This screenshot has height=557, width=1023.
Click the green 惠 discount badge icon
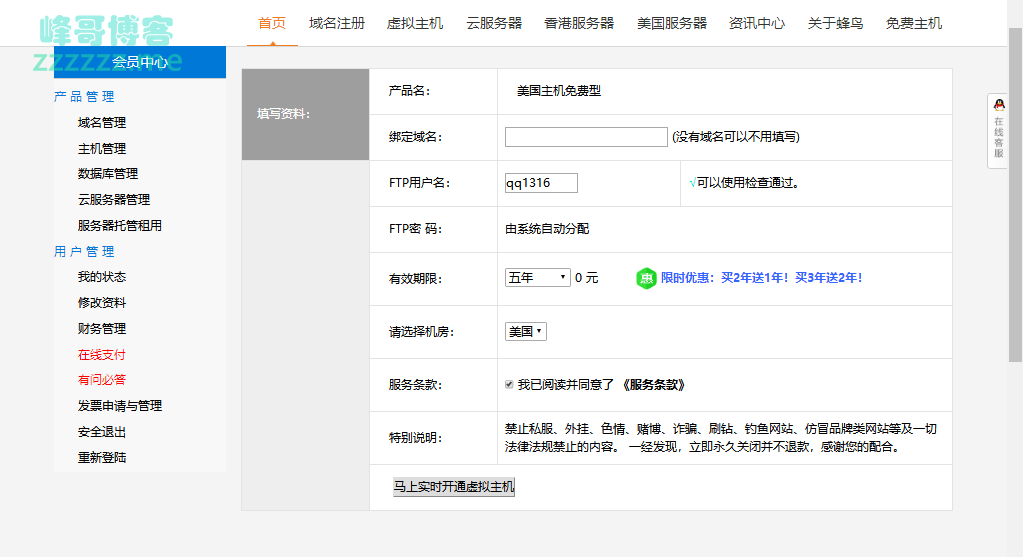tap(646, 278)
